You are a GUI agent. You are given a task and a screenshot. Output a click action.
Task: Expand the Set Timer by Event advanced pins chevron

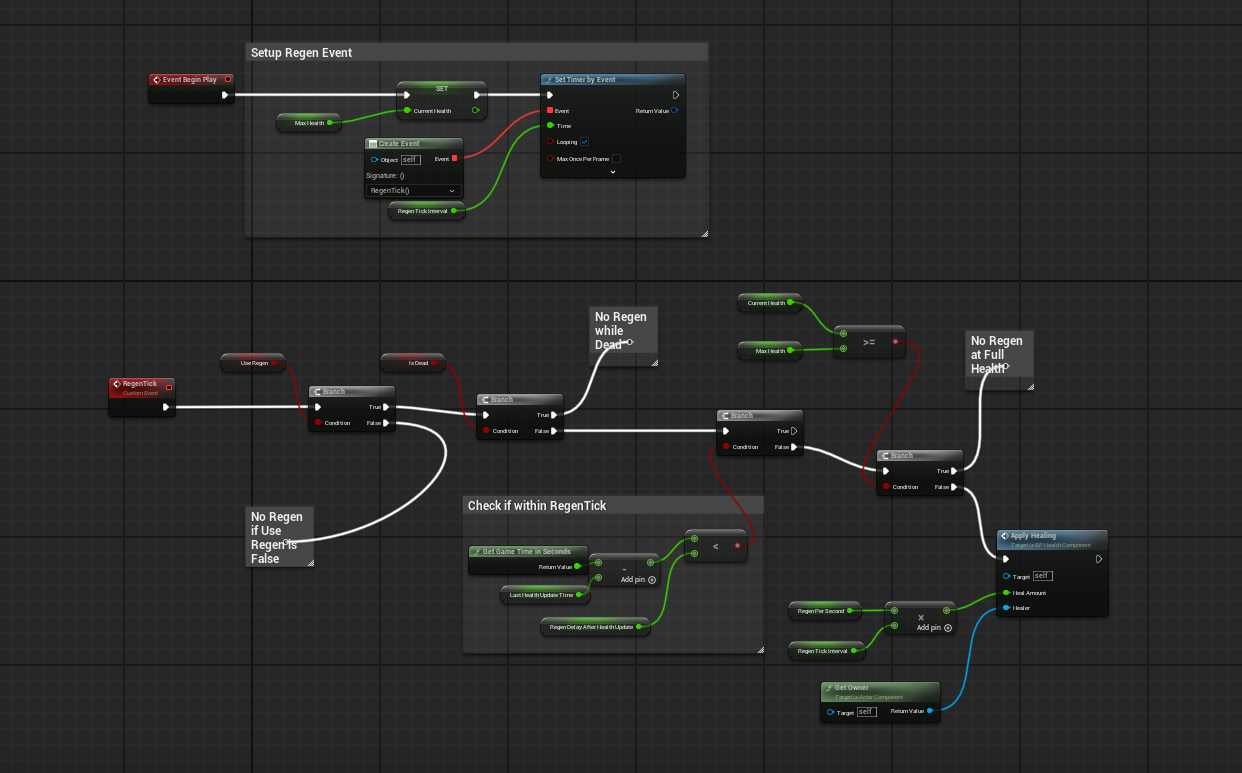pyautogui.click(x=613, y=172)
